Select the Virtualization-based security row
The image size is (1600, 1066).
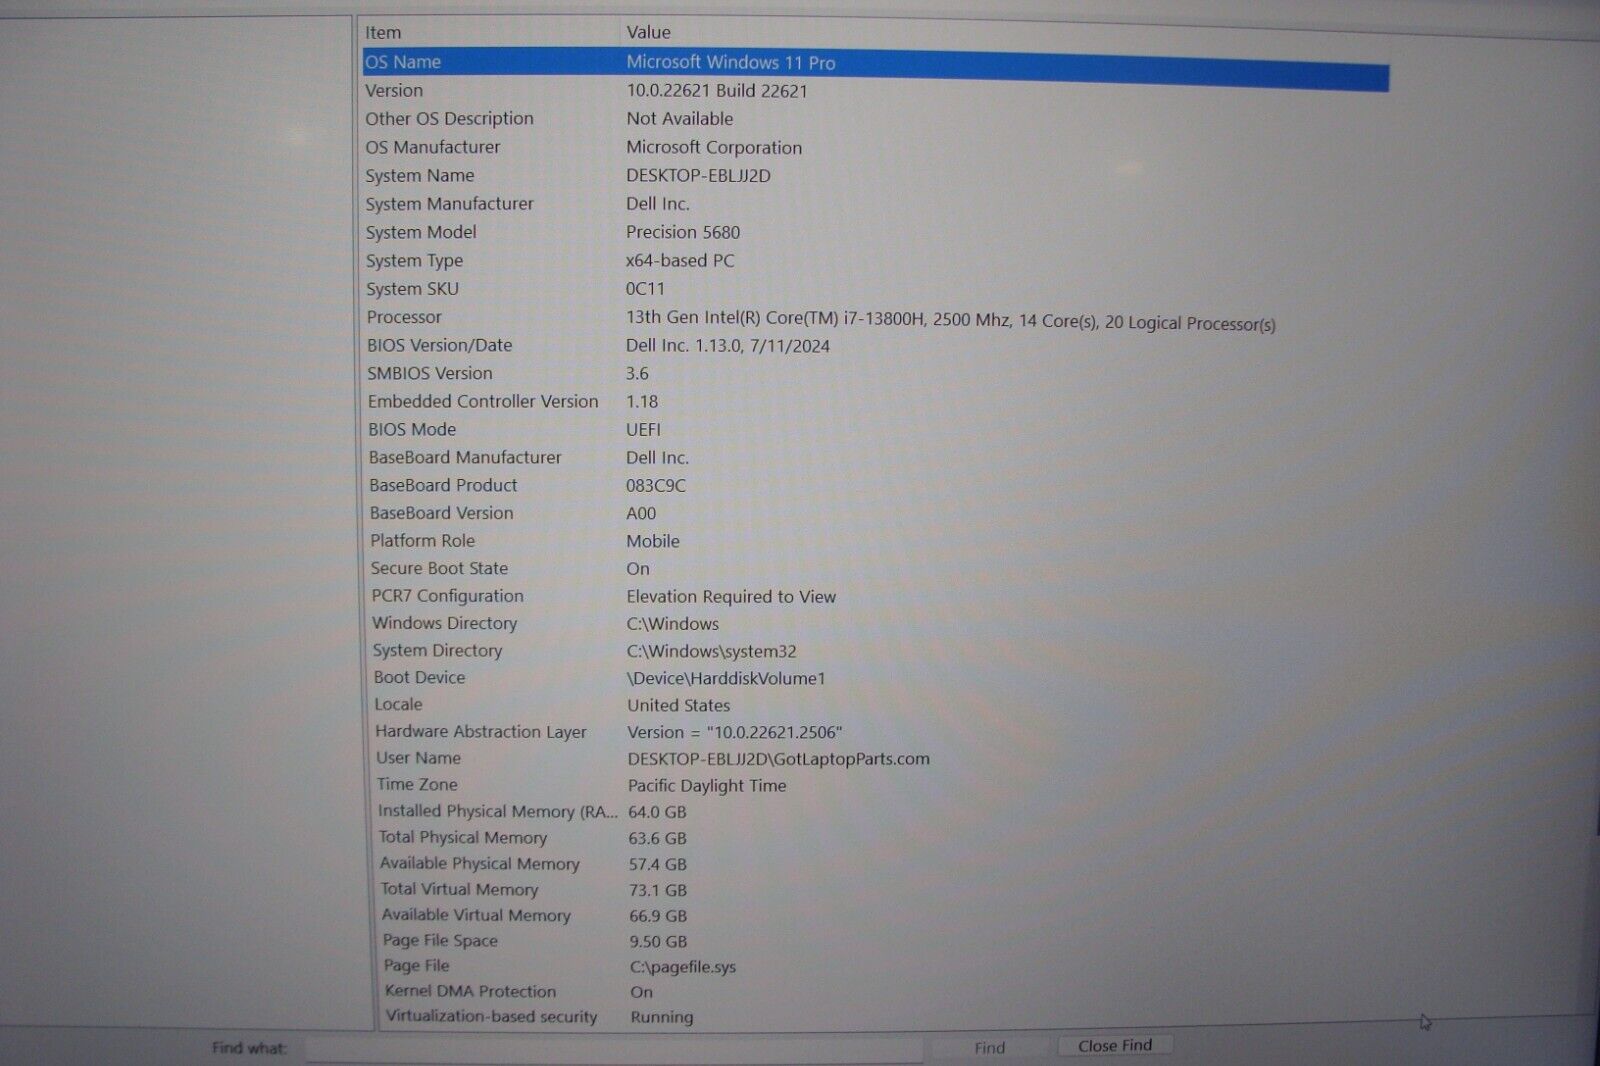coord(876,1017)
